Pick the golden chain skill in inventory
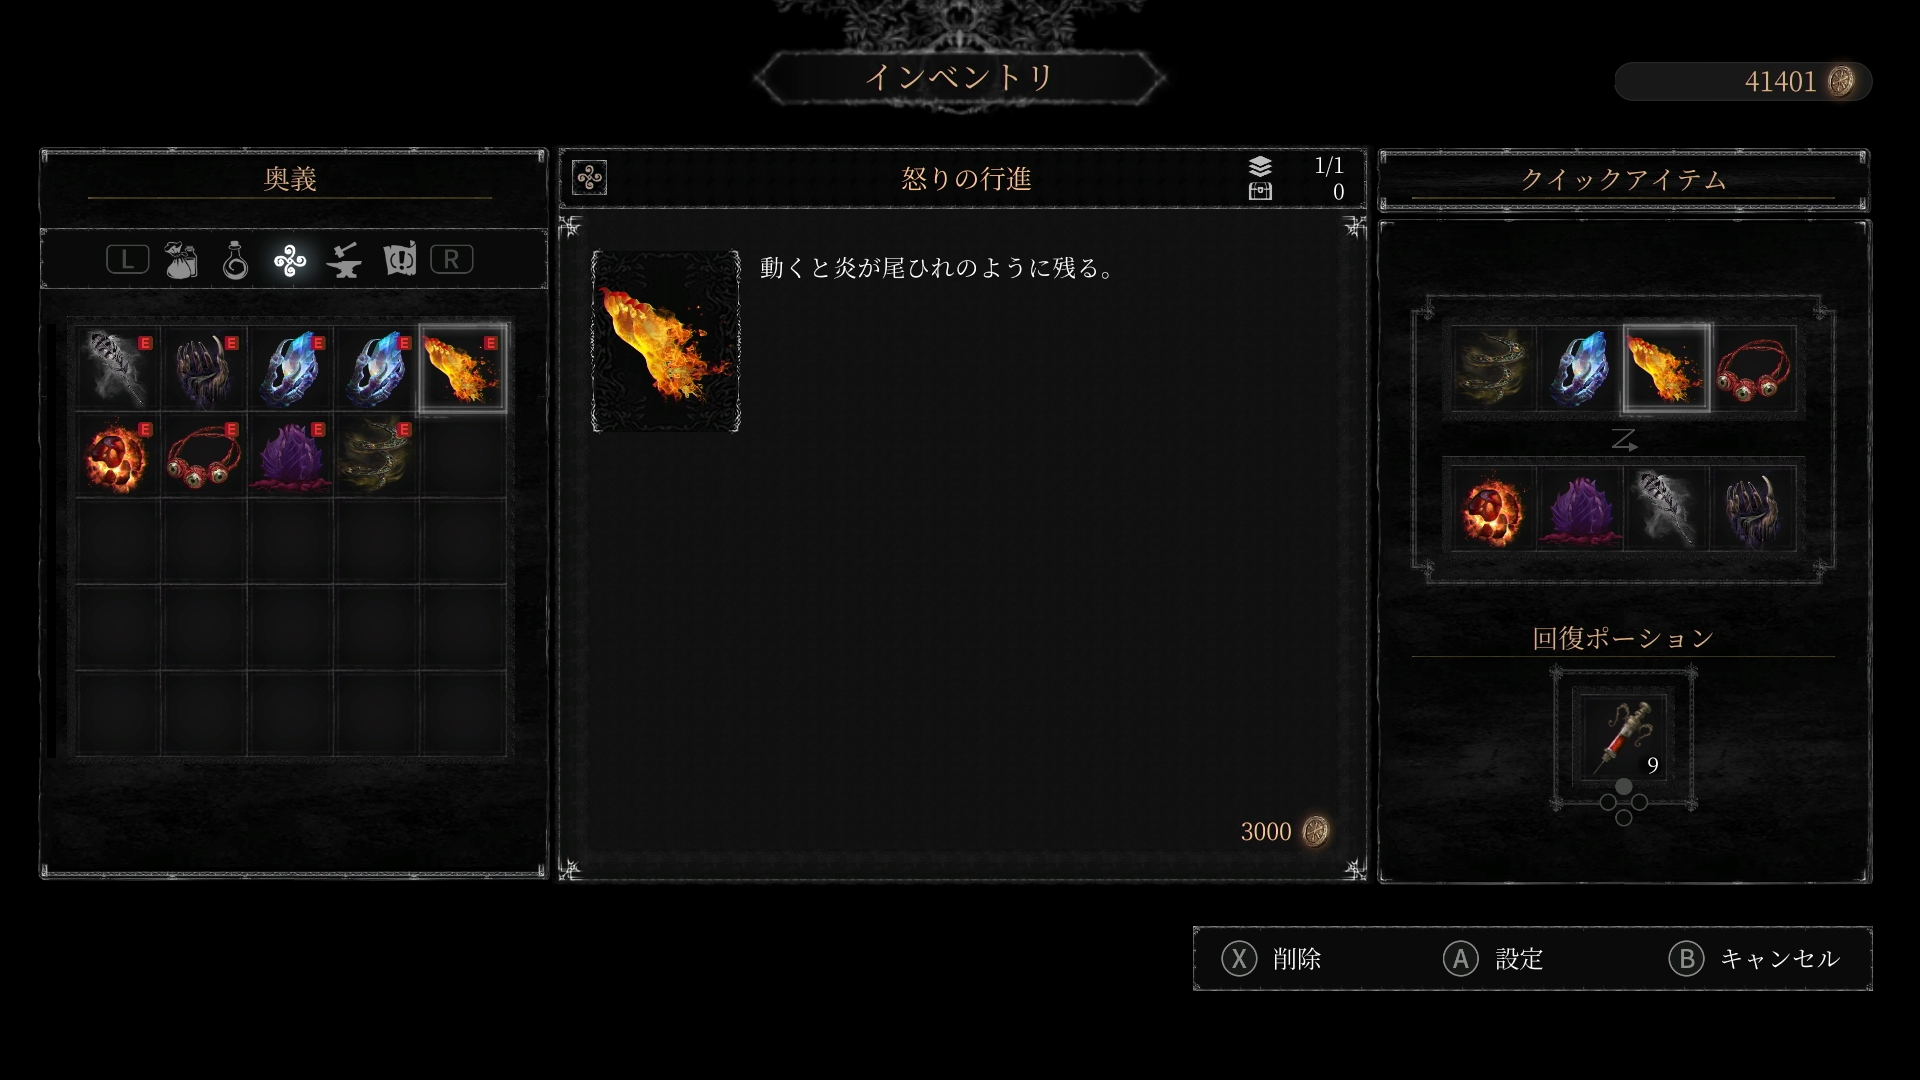 [376, 454]
